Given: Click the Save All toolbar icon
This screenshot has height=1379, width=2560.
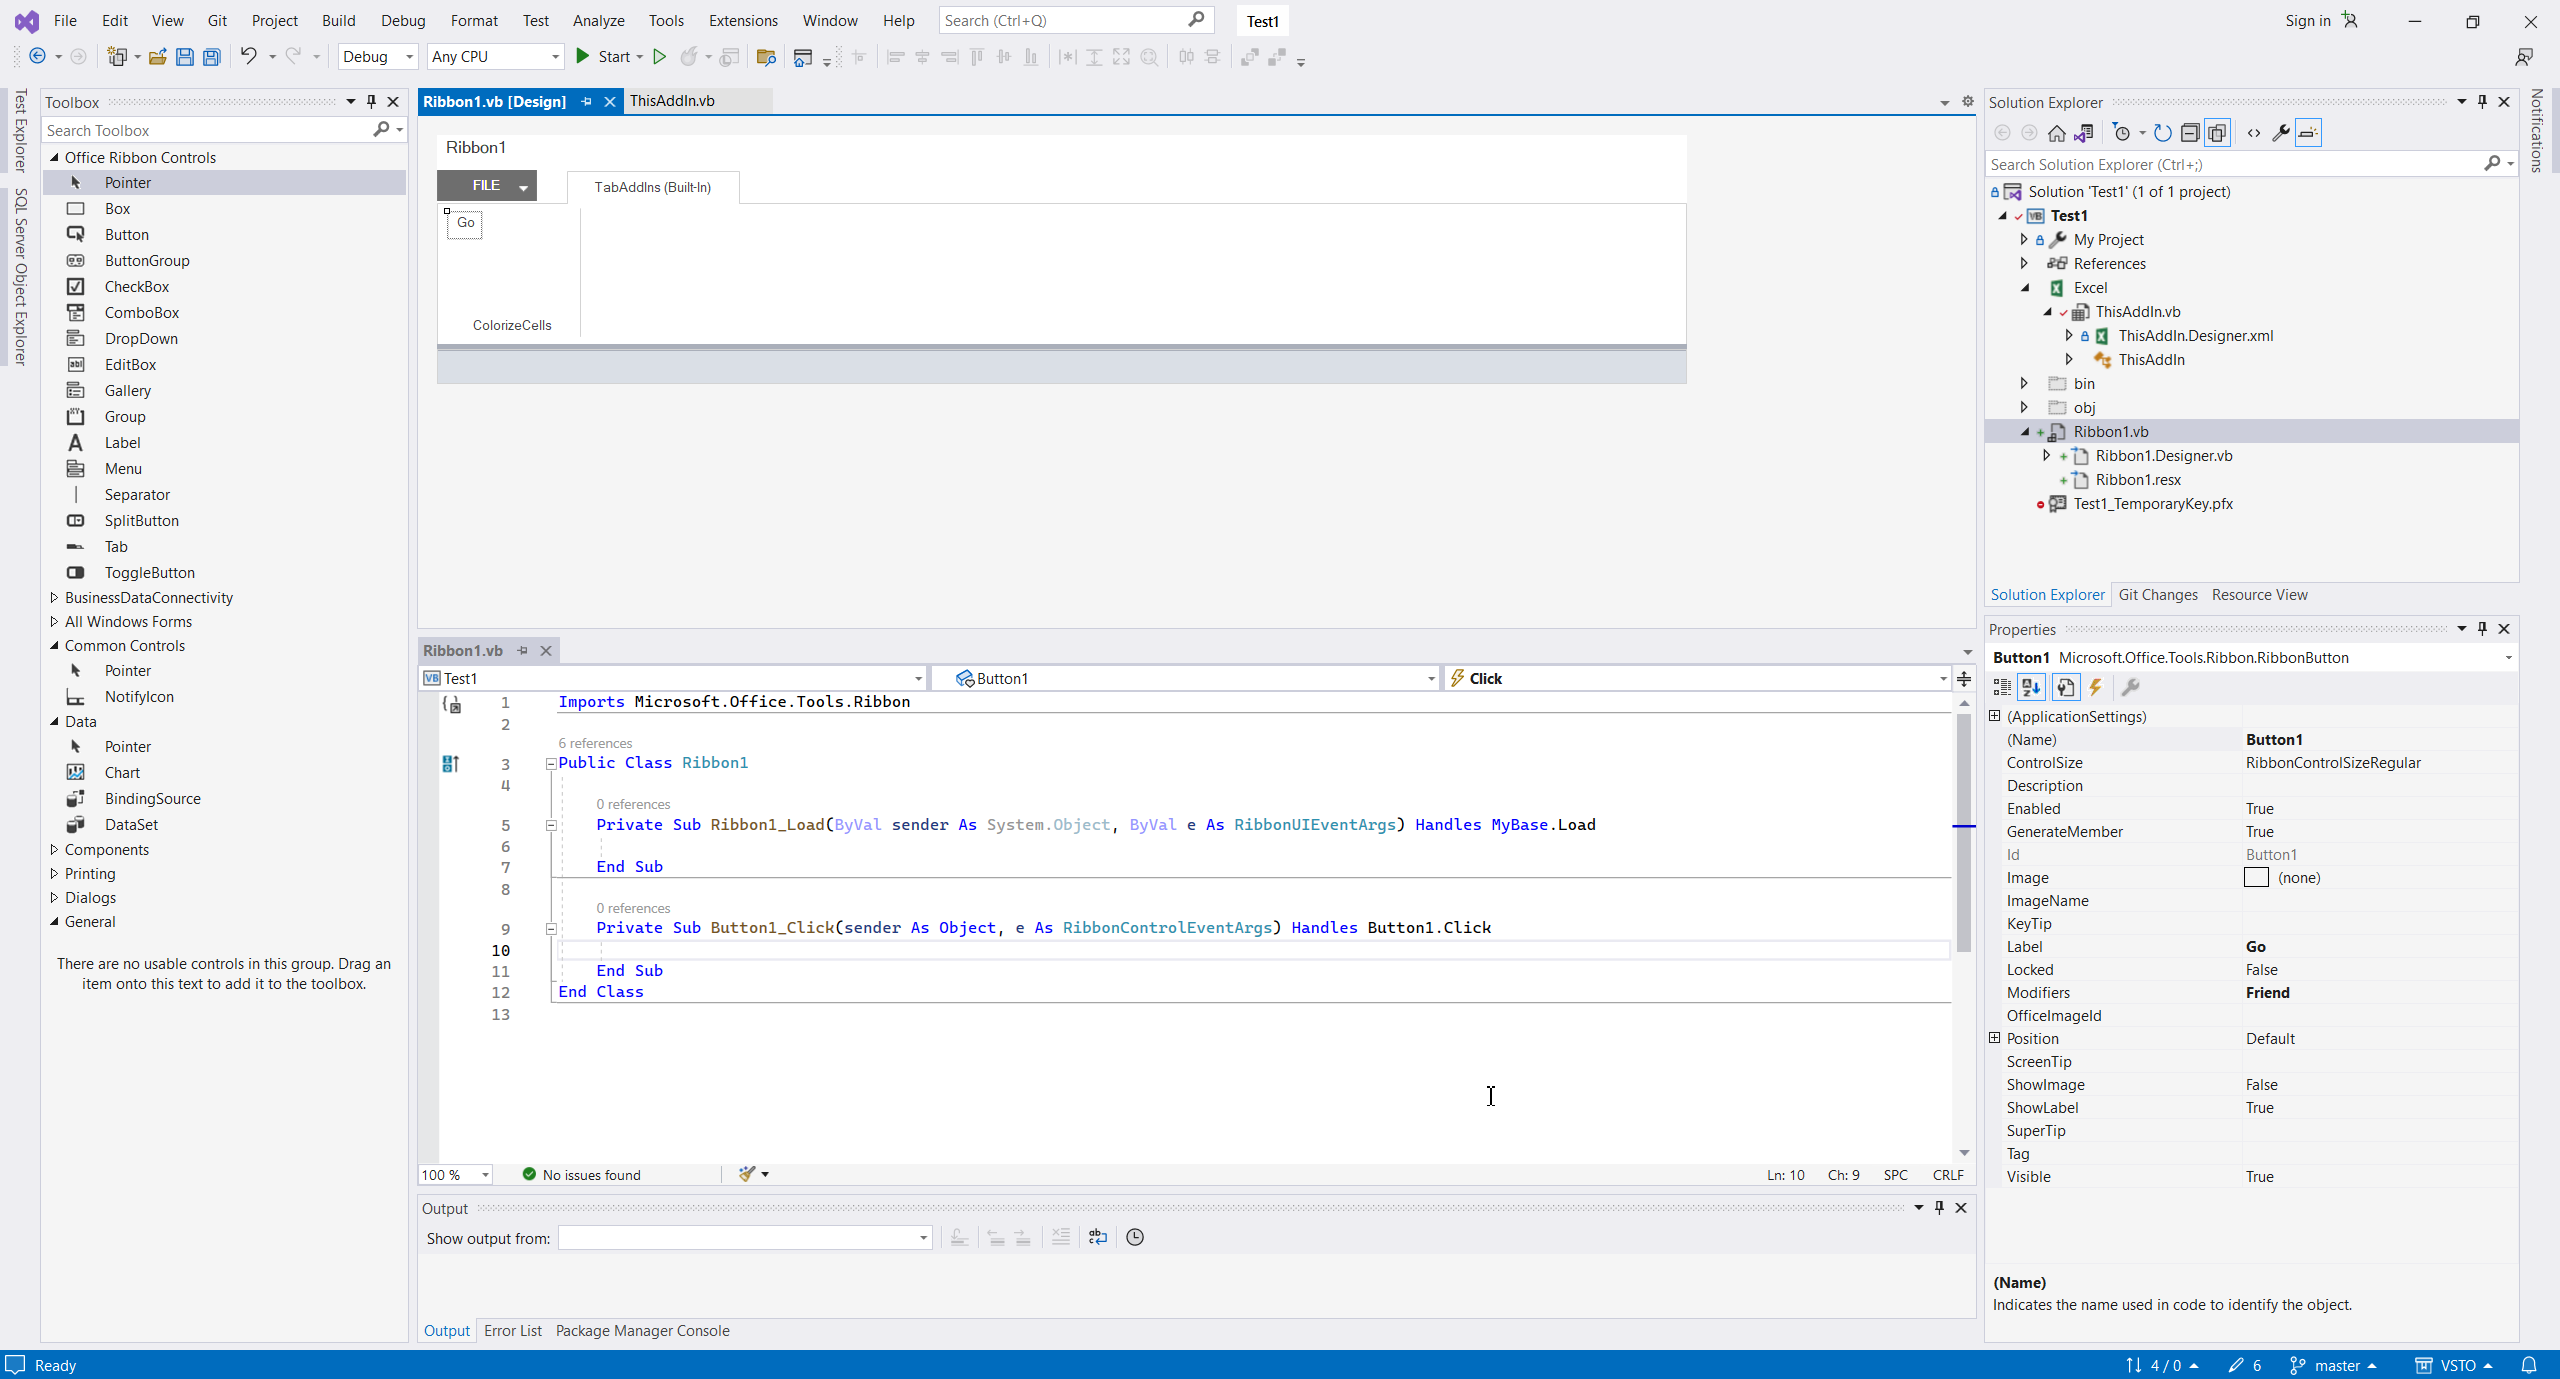Looking at the screenshot, I should click(211, 57).
